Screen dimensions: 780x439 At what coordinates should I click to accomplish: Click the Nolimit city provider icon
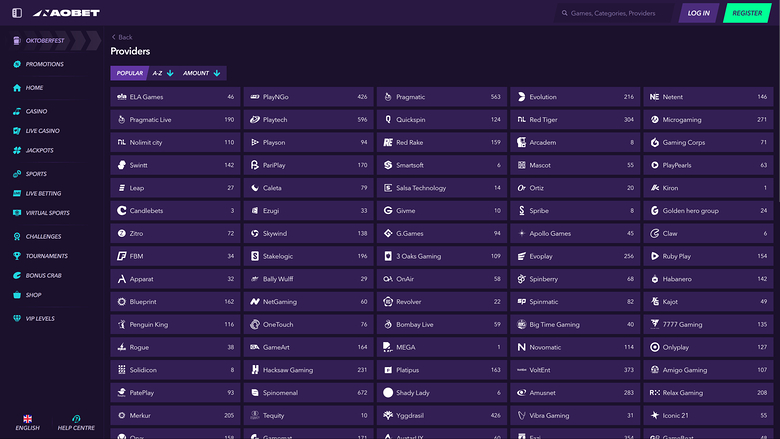pos(121,142)
